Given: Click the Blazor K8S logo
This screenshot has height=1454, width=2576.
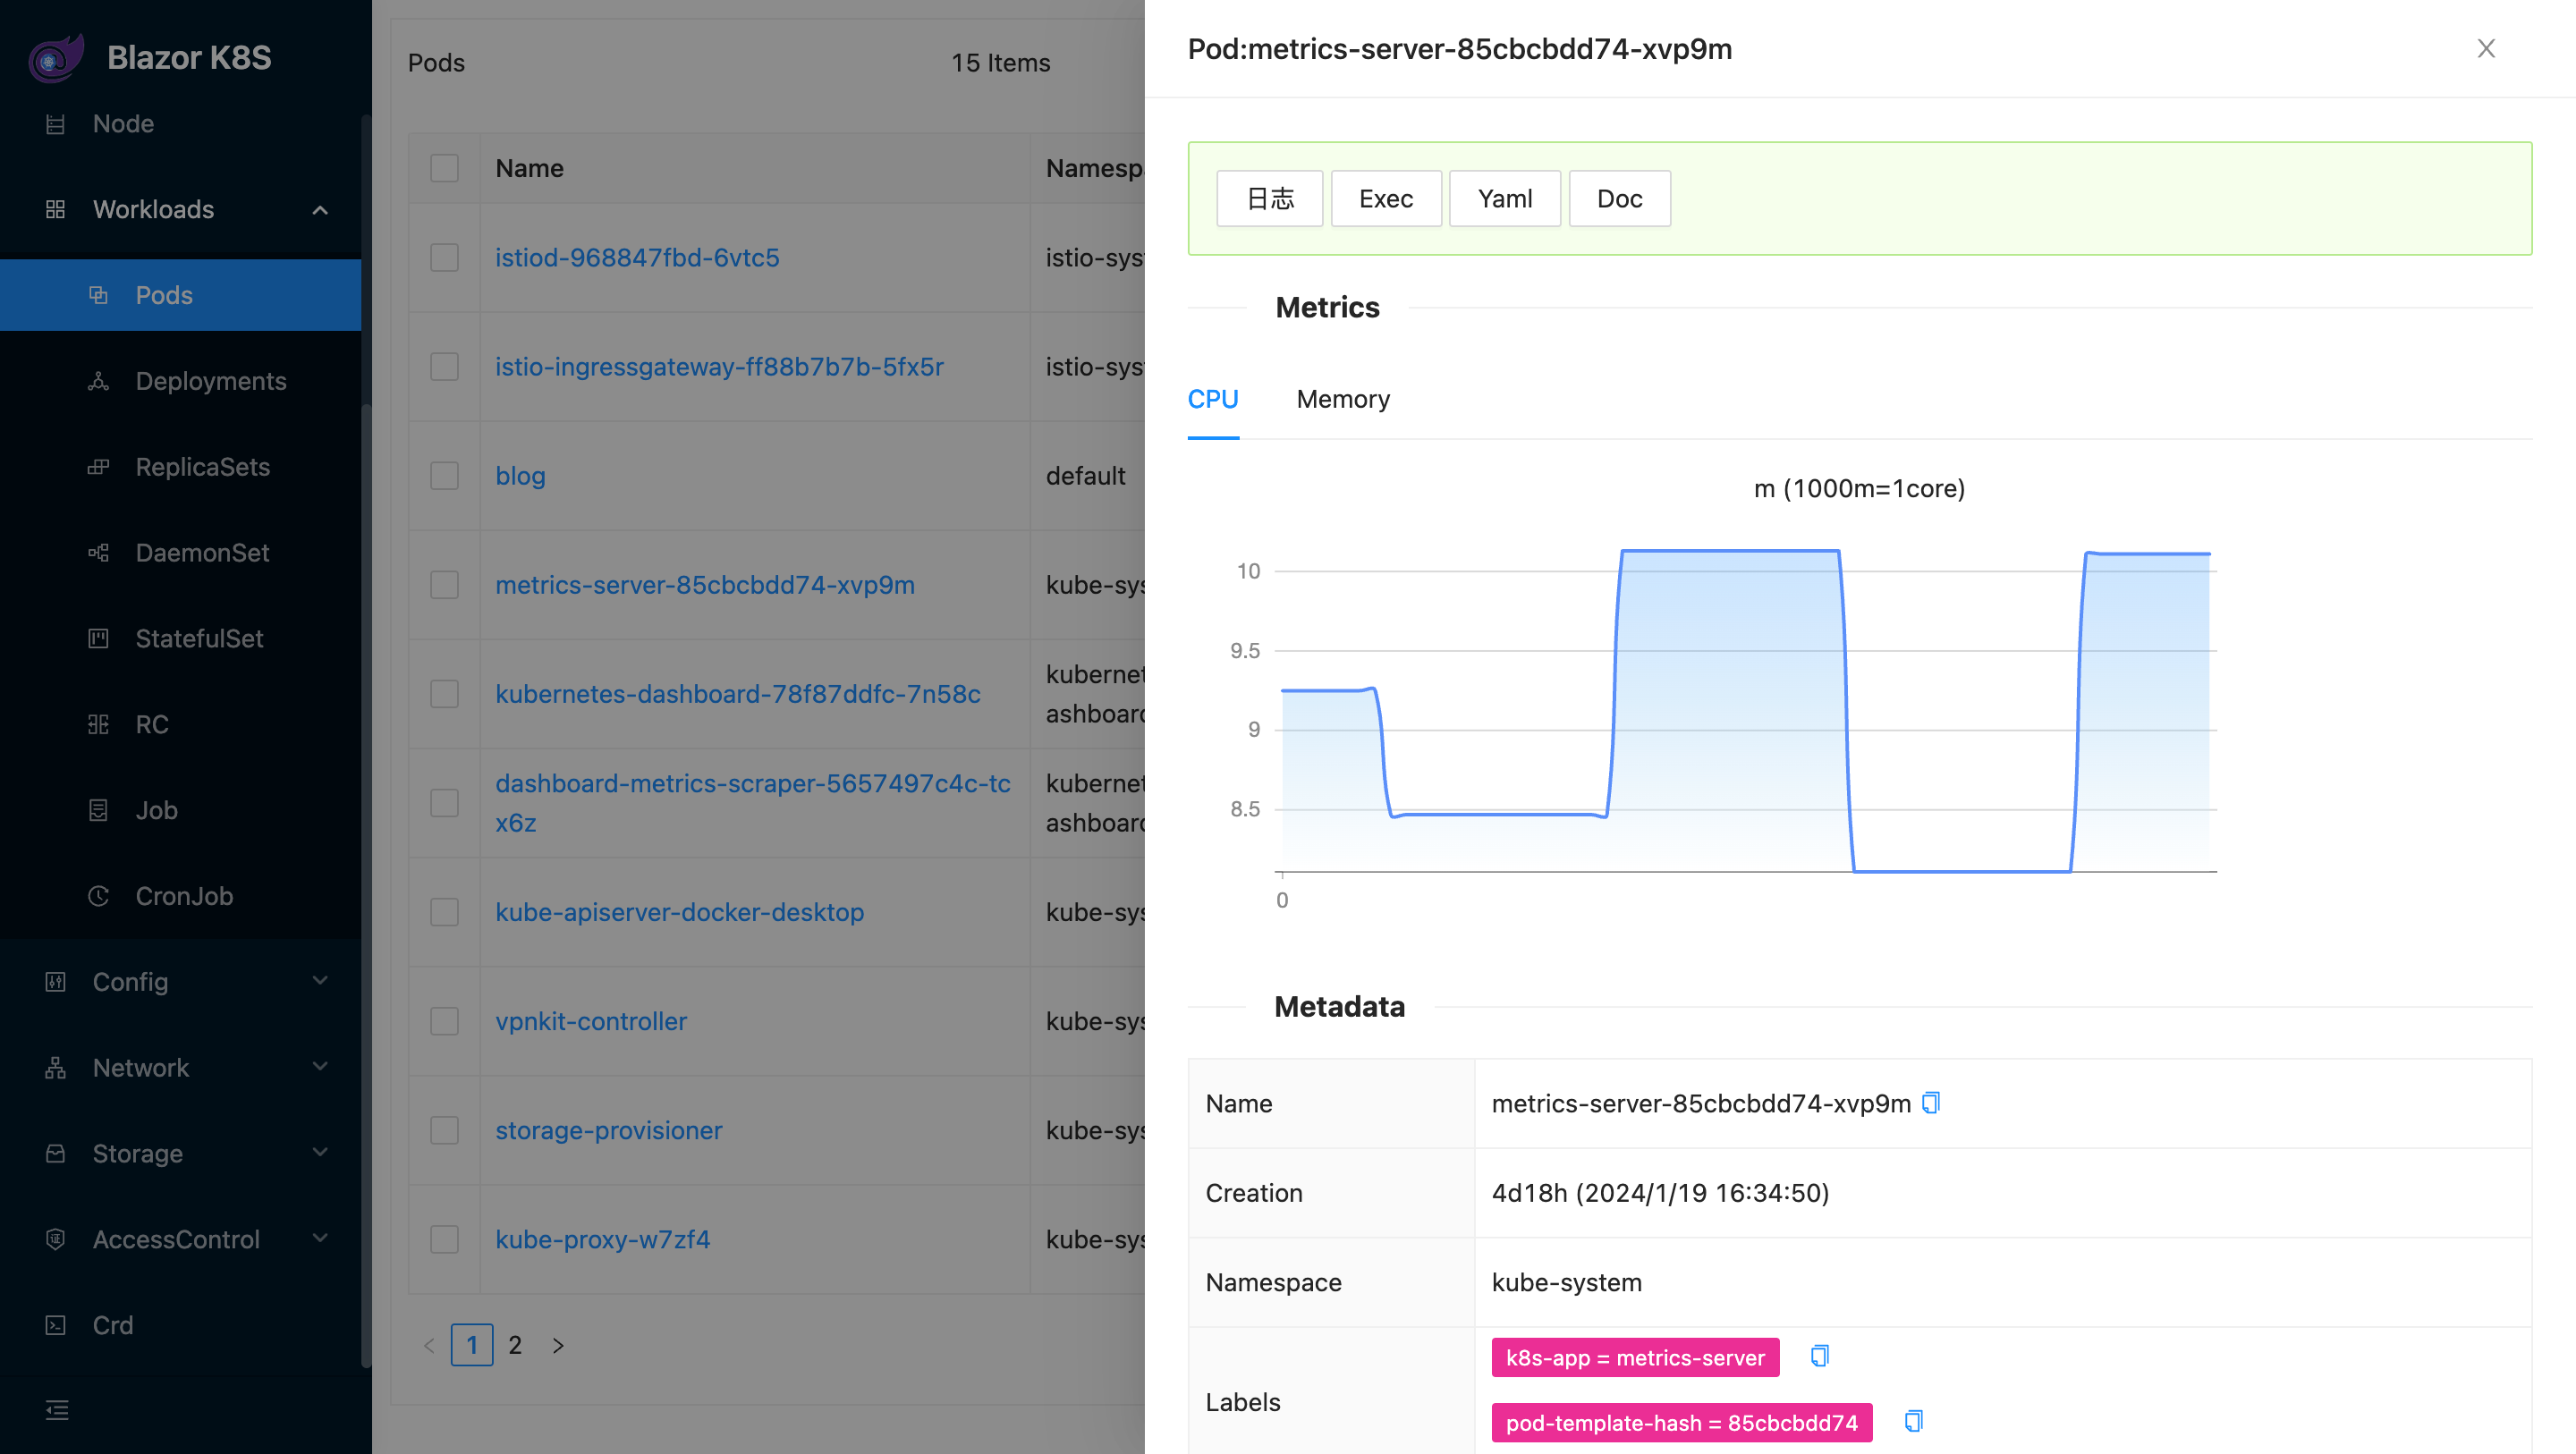Looking at the screenshot, I should (56, 58).
